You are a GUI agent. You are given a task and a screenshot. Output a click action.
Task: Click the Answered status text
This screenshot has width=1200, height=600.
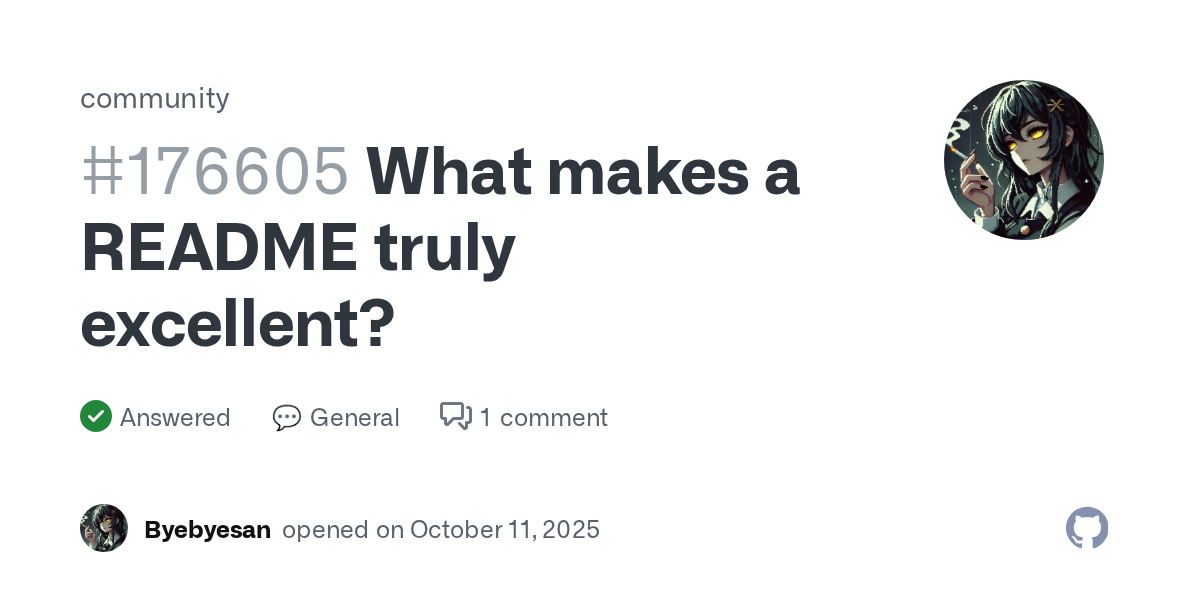click(175, 417)
